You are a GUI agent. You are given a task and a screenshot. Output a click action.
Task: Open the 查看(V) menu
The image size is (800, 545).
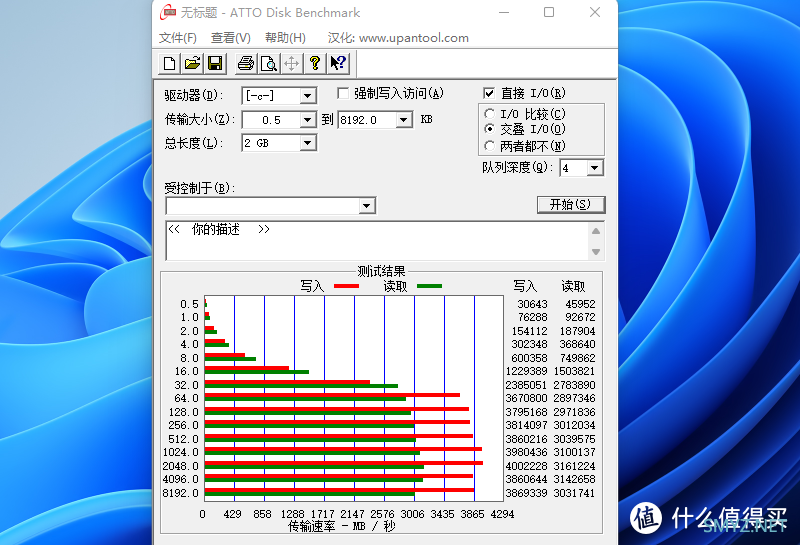coord(231,38)
